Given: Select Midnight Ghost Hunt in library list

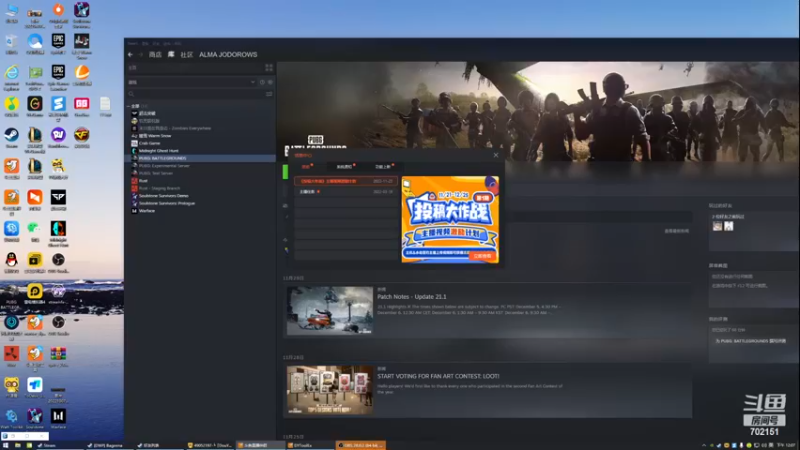Looking at the screenshot, I should 159,151.
